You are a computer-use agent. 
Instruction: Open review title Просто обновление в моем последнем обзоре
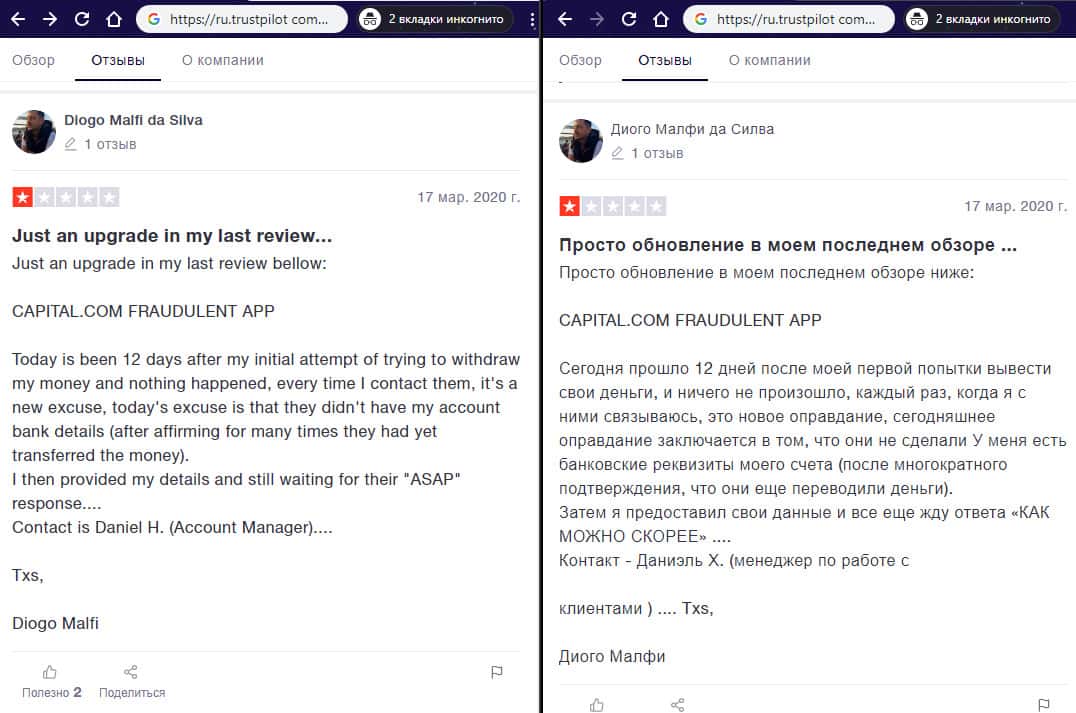[x=787, y=245]
